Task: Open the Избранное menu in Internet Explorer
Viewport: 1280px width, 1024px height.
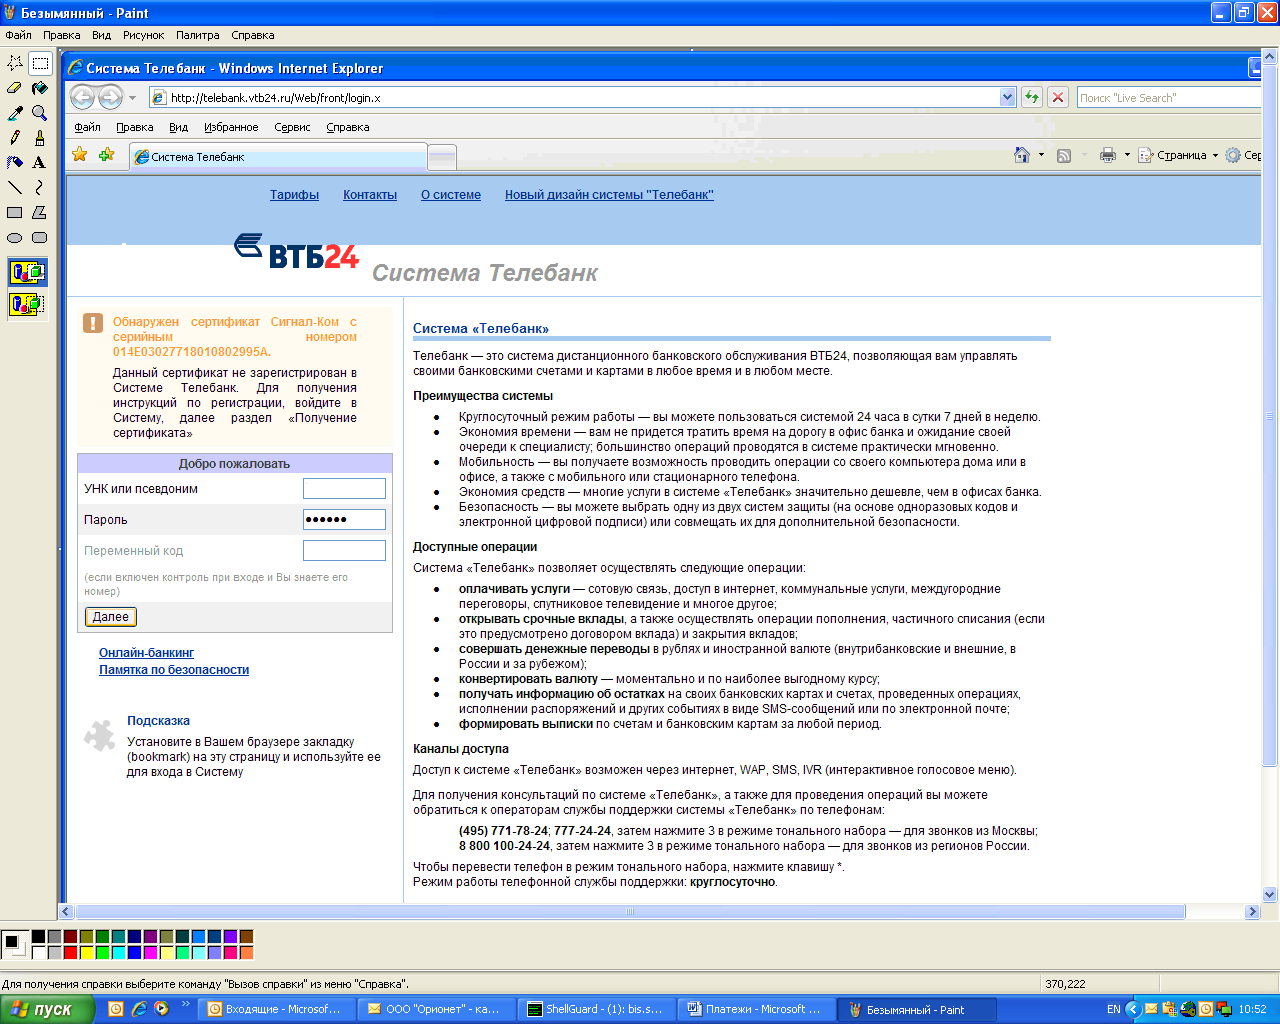Action: click(x=231, y=127)
